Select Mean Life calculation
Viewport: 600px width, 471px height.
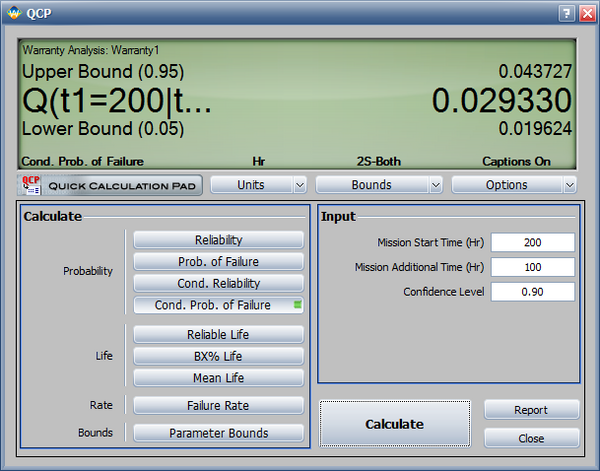[x=218, y=378]
